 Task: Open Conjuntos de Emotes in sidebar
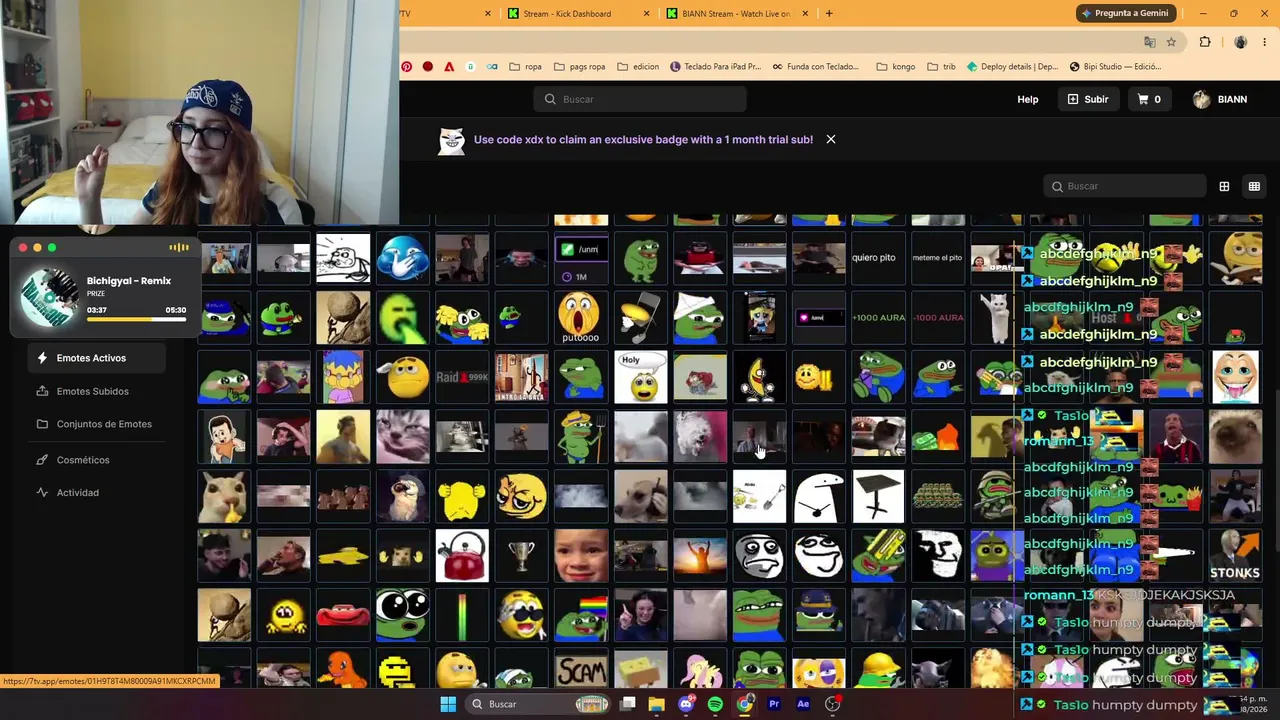(97, 424)
